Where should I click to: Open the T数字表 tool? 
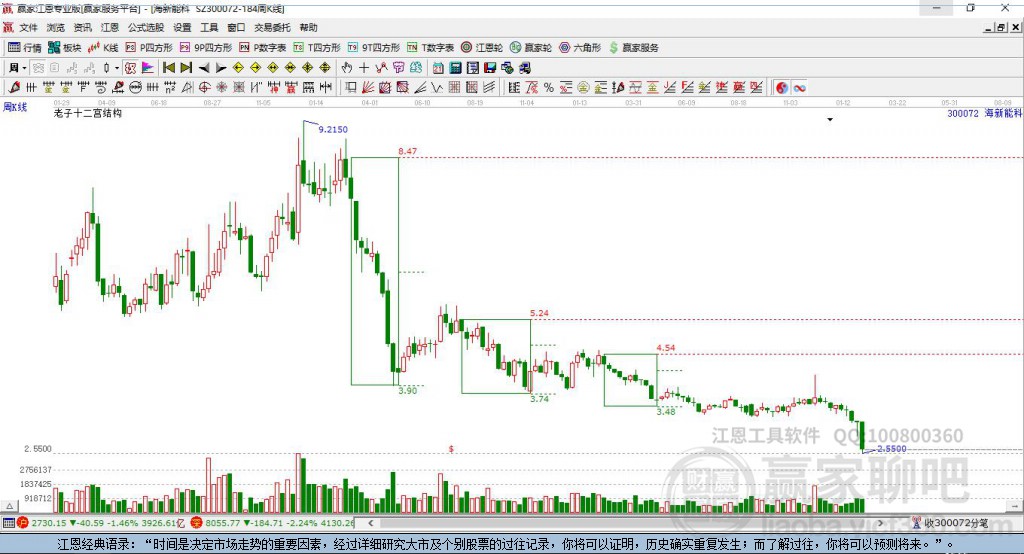pos(430,48)
